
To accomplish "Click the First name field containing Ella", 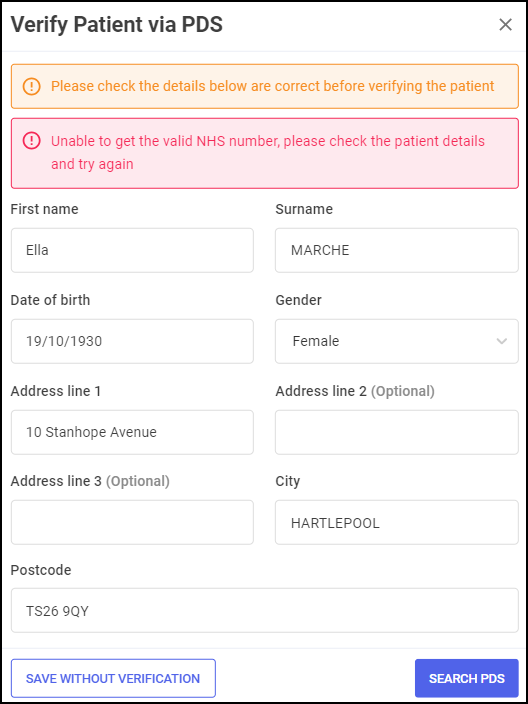I will point(132,250).
